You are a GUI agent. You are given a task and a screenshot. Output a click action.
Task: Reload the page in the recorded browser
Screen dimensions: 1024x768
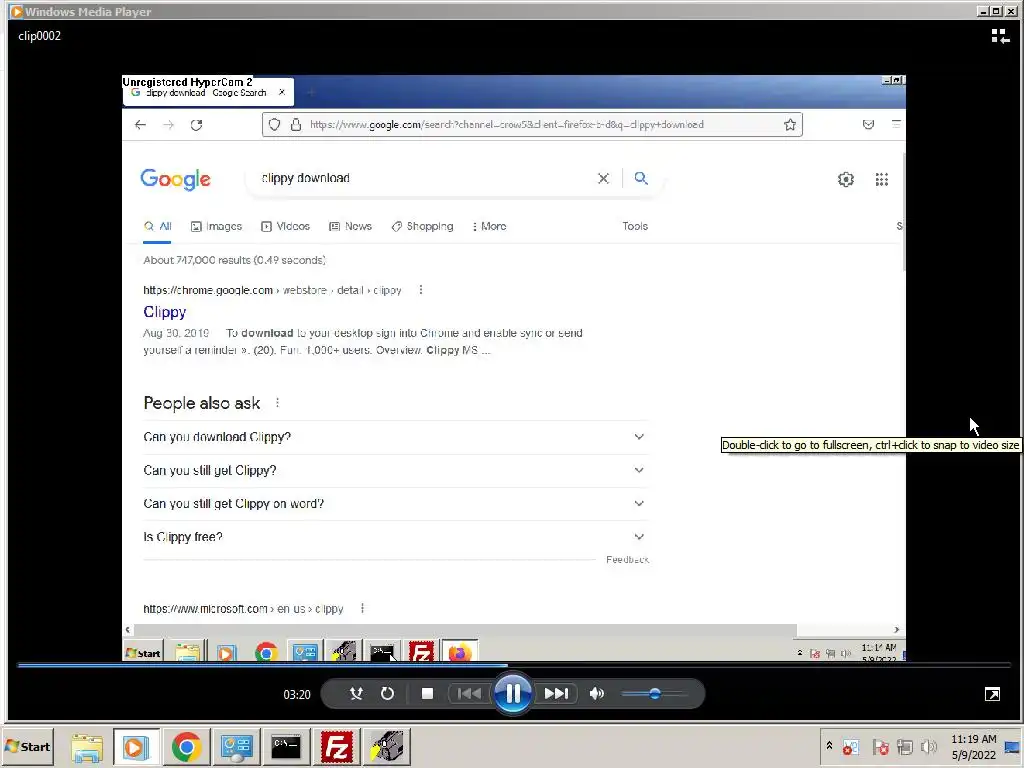click(x=197, y=125)
